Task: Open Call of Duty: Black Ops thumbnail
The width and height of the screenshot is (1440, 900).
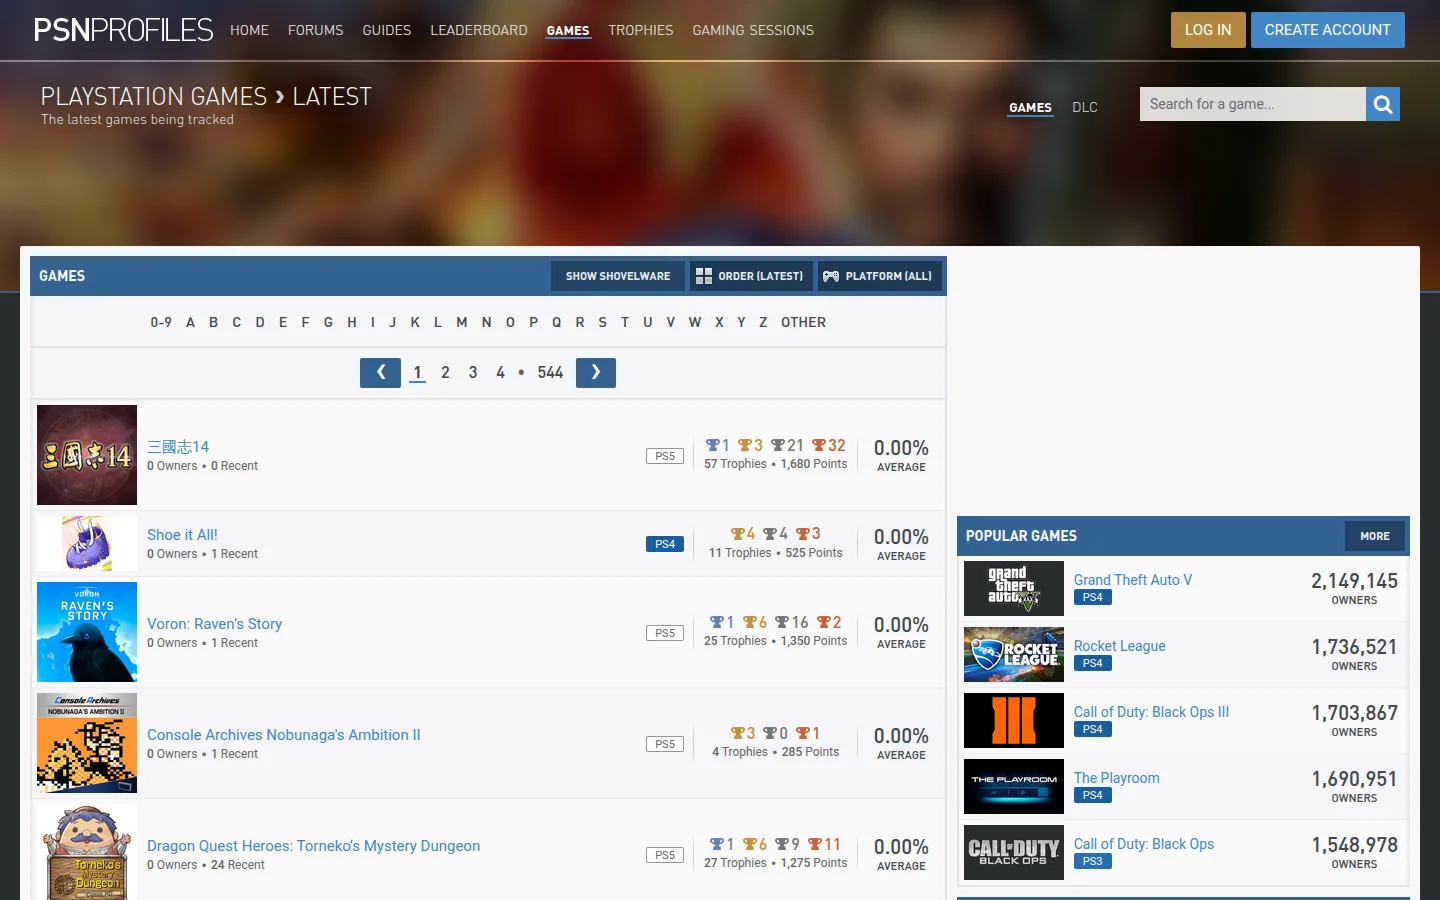Action: [x=1014, y=852]
